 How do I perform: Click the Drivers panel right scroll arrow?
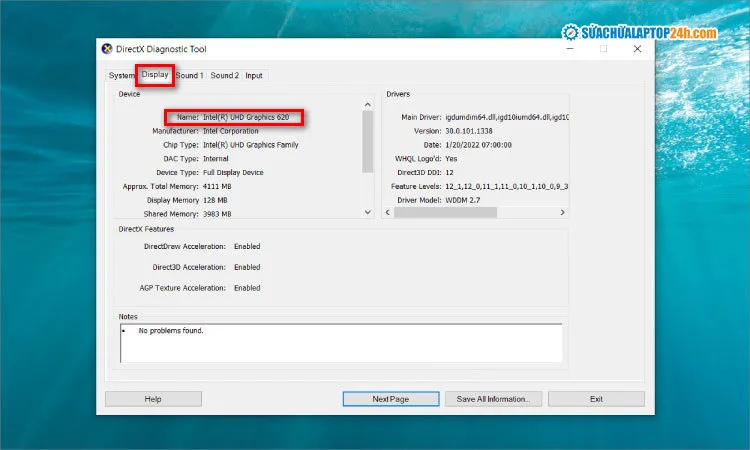pyautogui.click(x=562, y=212)
